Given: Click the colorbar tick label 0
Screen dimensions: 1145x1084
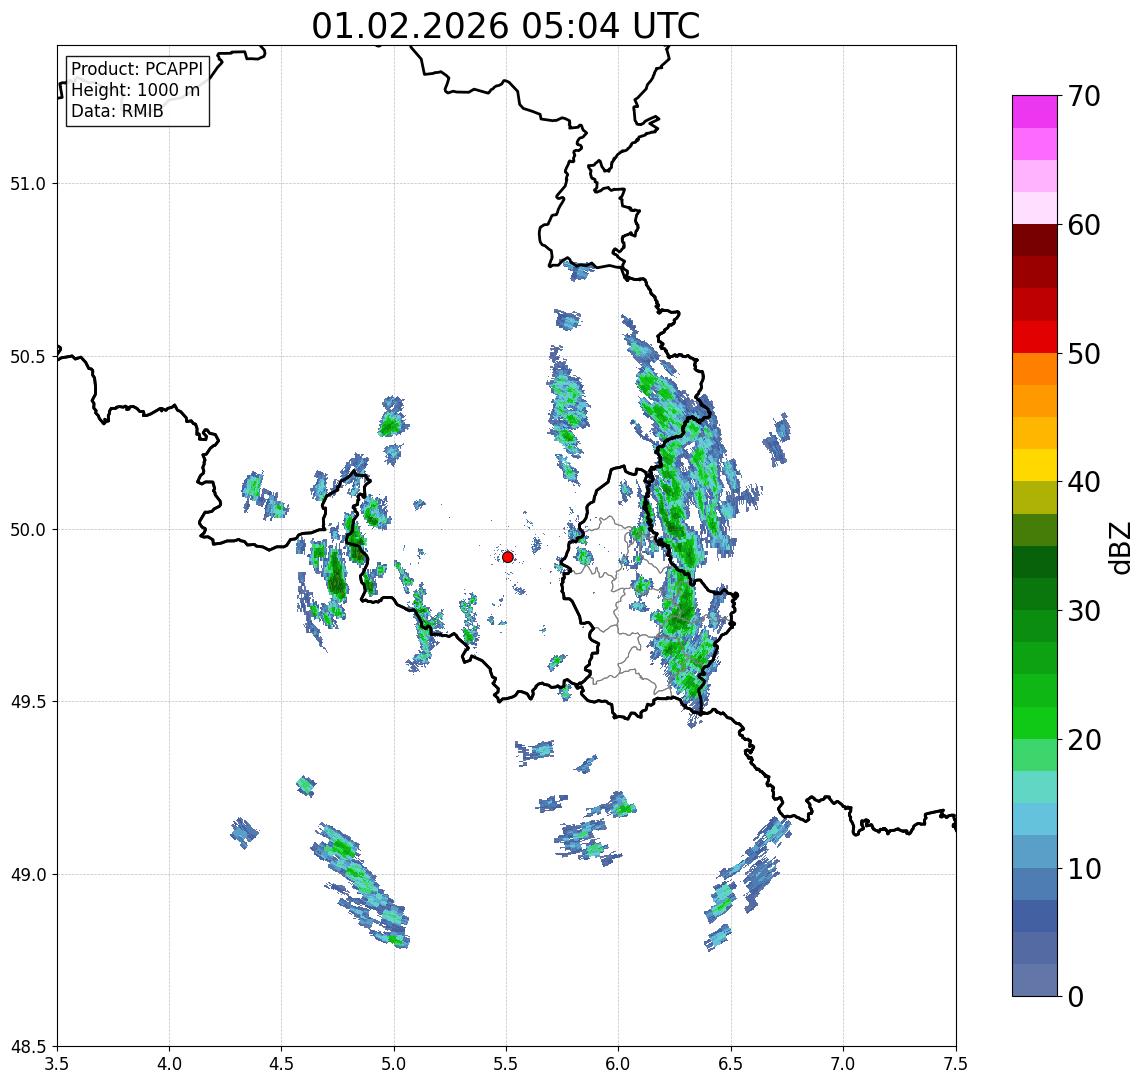Looking at the screenshot, I should pyautogui.click(x=1076, y=996).
